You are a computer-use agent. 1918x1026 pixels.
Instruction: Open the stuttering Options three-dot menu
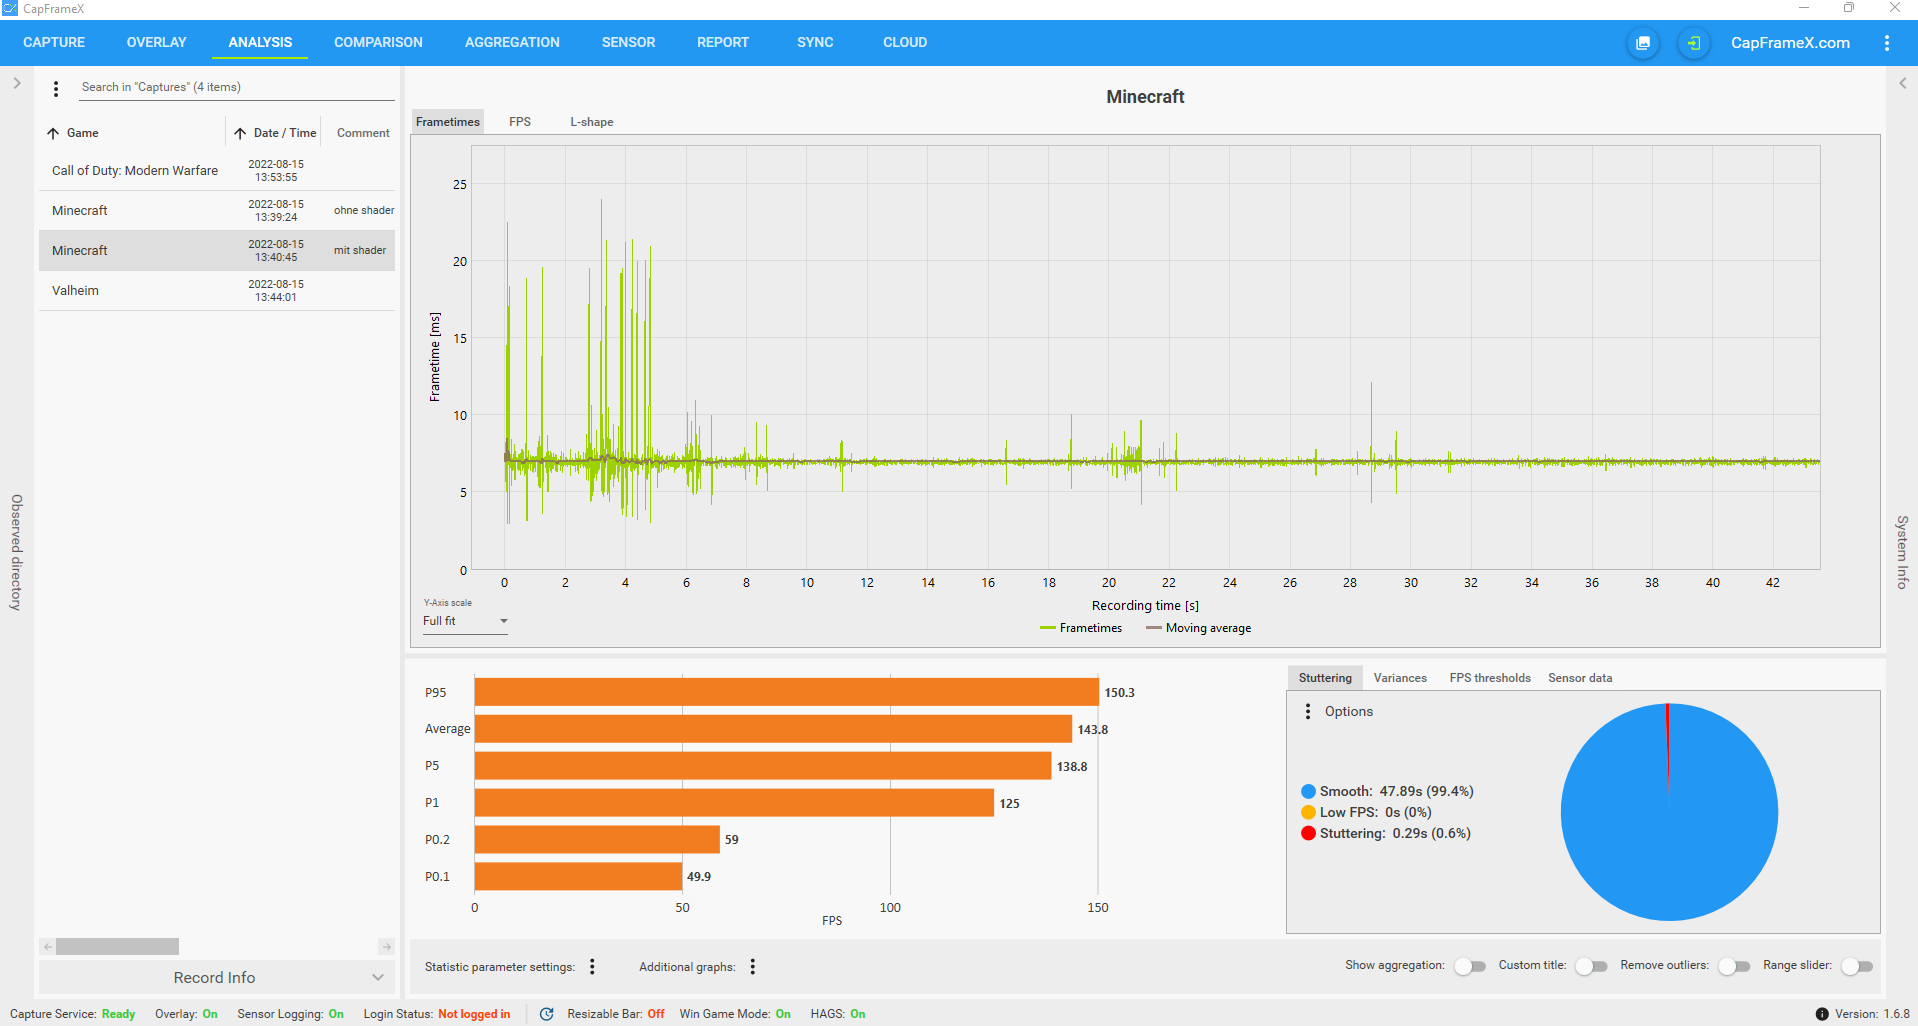pos(1307,711)
